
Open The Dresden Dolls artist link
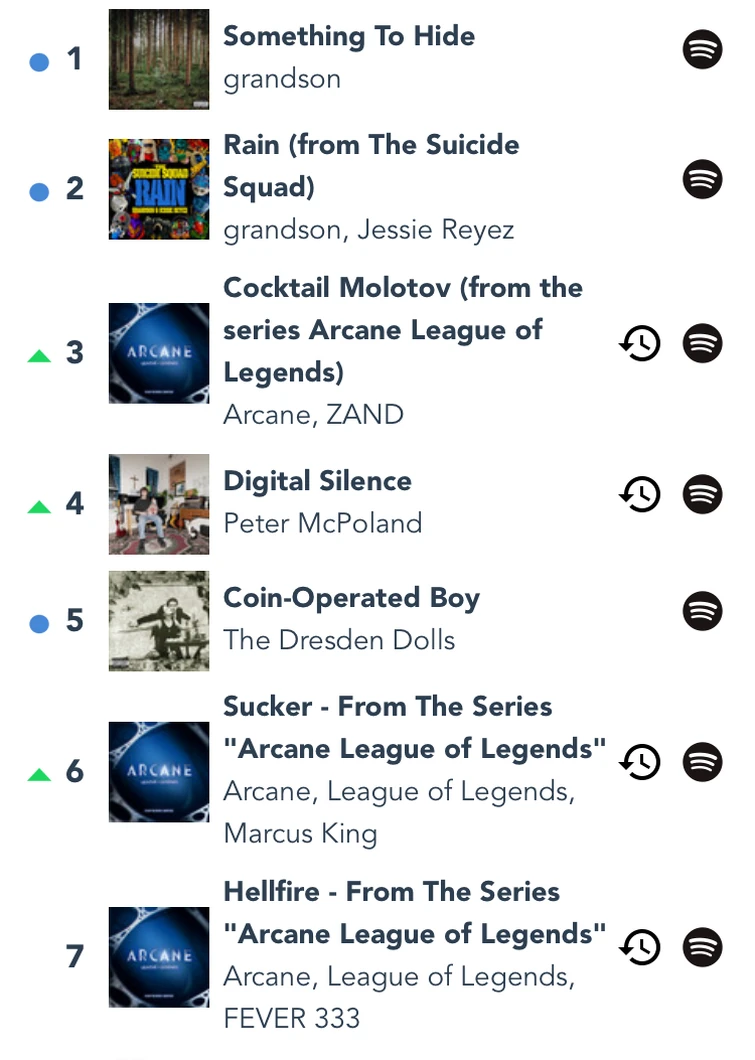point(339,640)
